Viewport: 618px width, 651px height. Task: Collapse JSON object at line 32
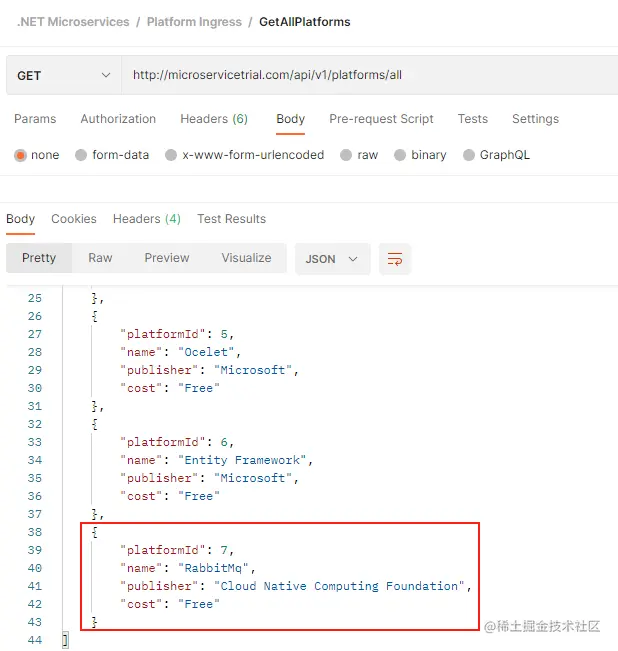click(95, 424)
